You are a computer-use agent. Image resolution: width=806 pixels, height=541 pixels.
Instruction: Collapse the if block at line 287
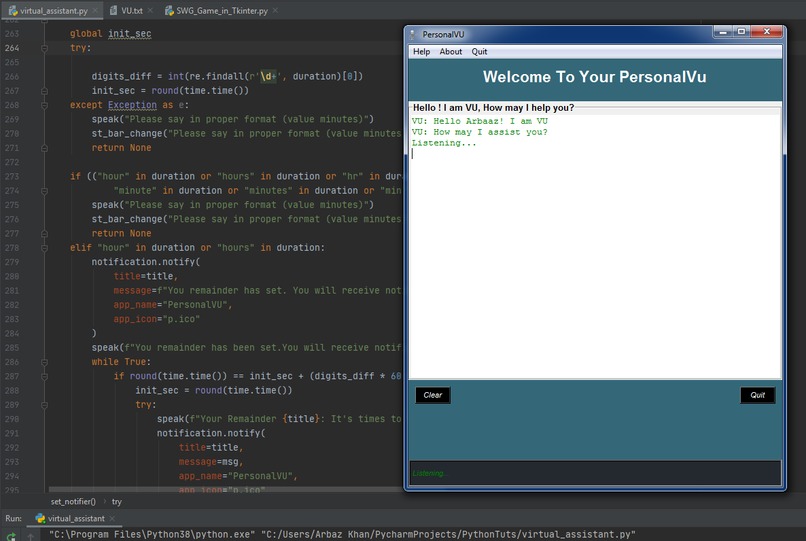[44, 376]
